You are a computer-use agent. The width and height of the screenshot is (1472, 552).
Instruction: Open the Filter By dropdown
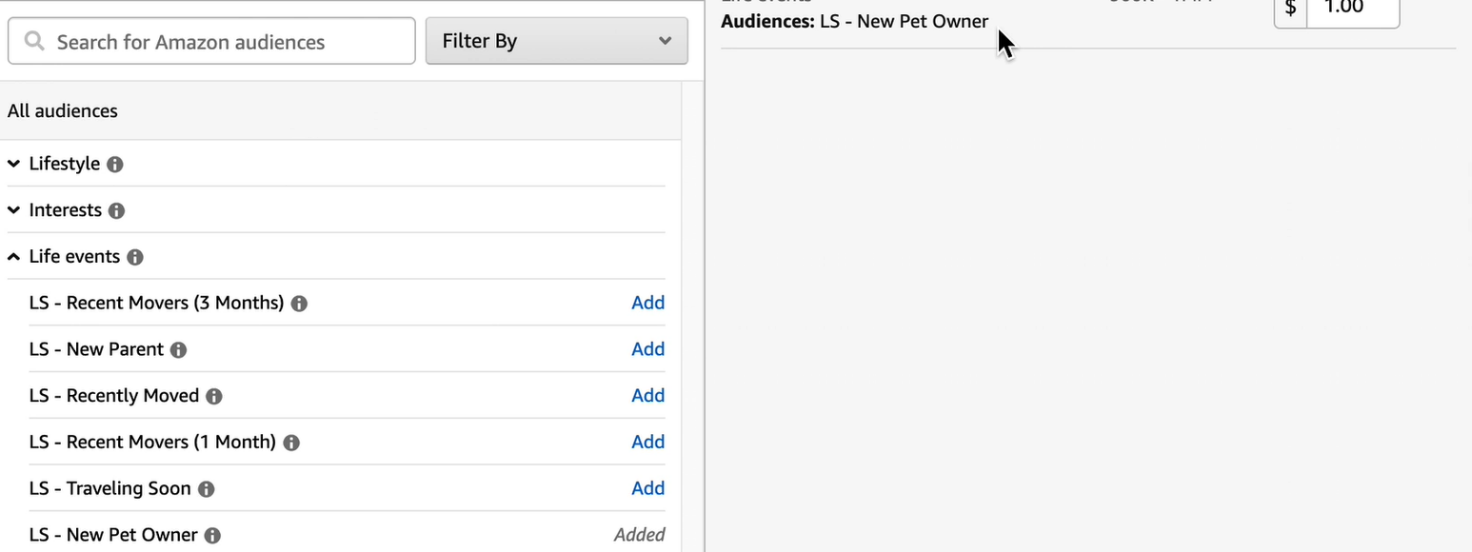coord(556,42)
